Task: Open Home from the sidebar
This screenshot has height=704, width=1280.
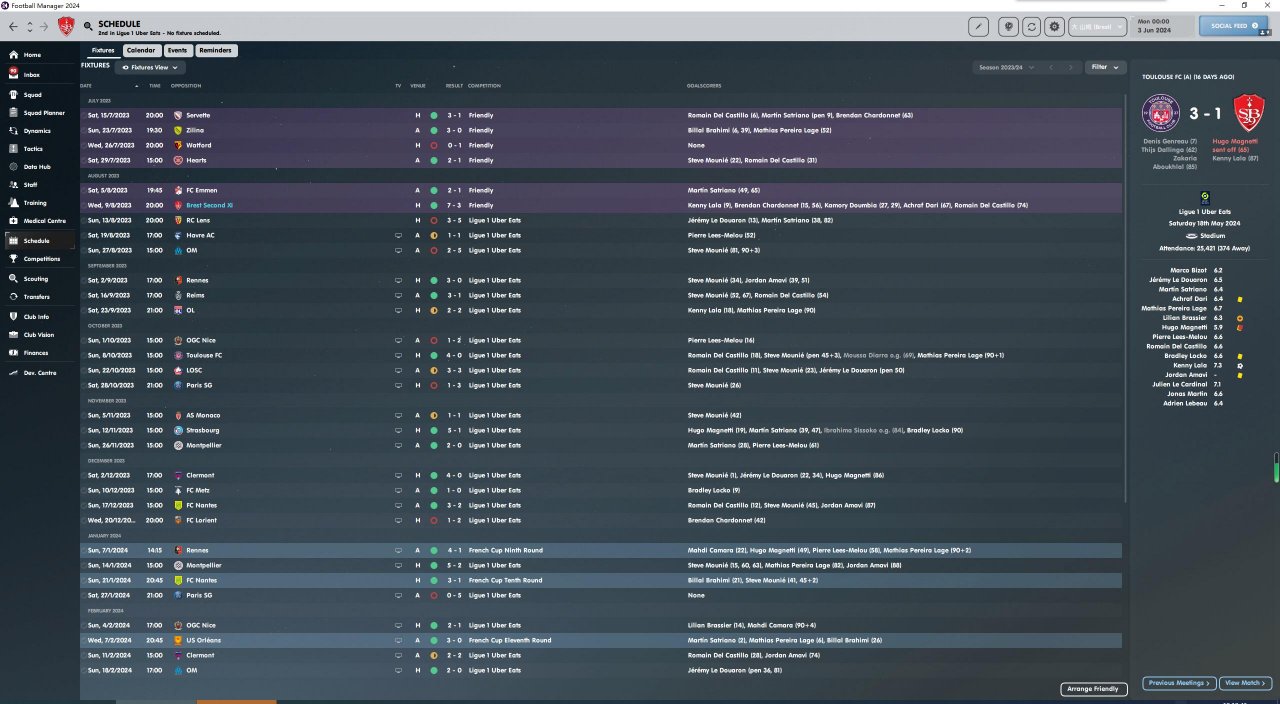Action: [40, 55]
